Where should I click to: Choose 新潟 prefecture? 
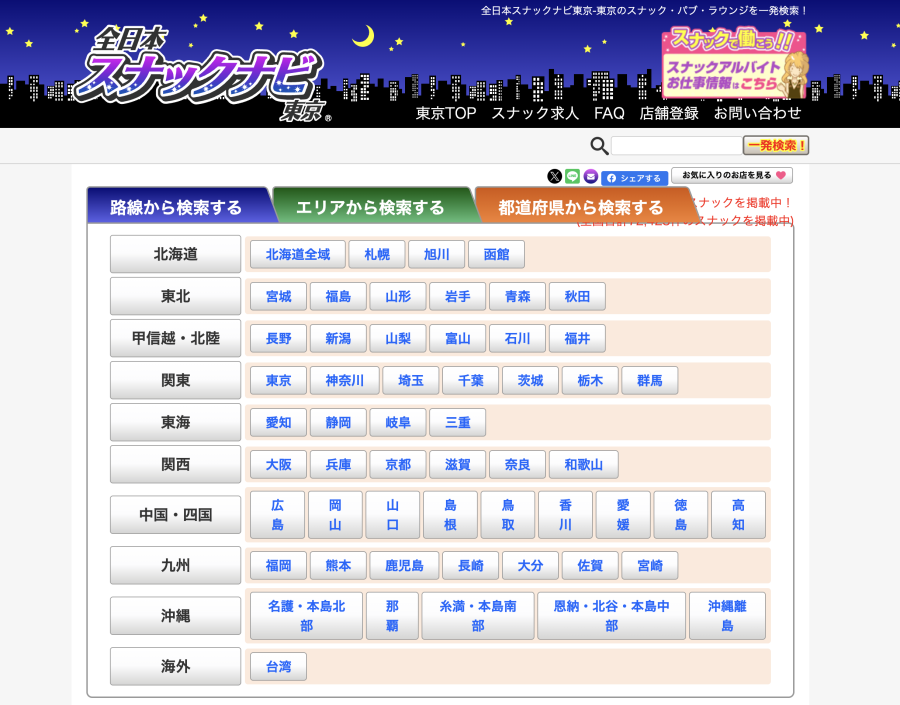(x=338, y=339)
